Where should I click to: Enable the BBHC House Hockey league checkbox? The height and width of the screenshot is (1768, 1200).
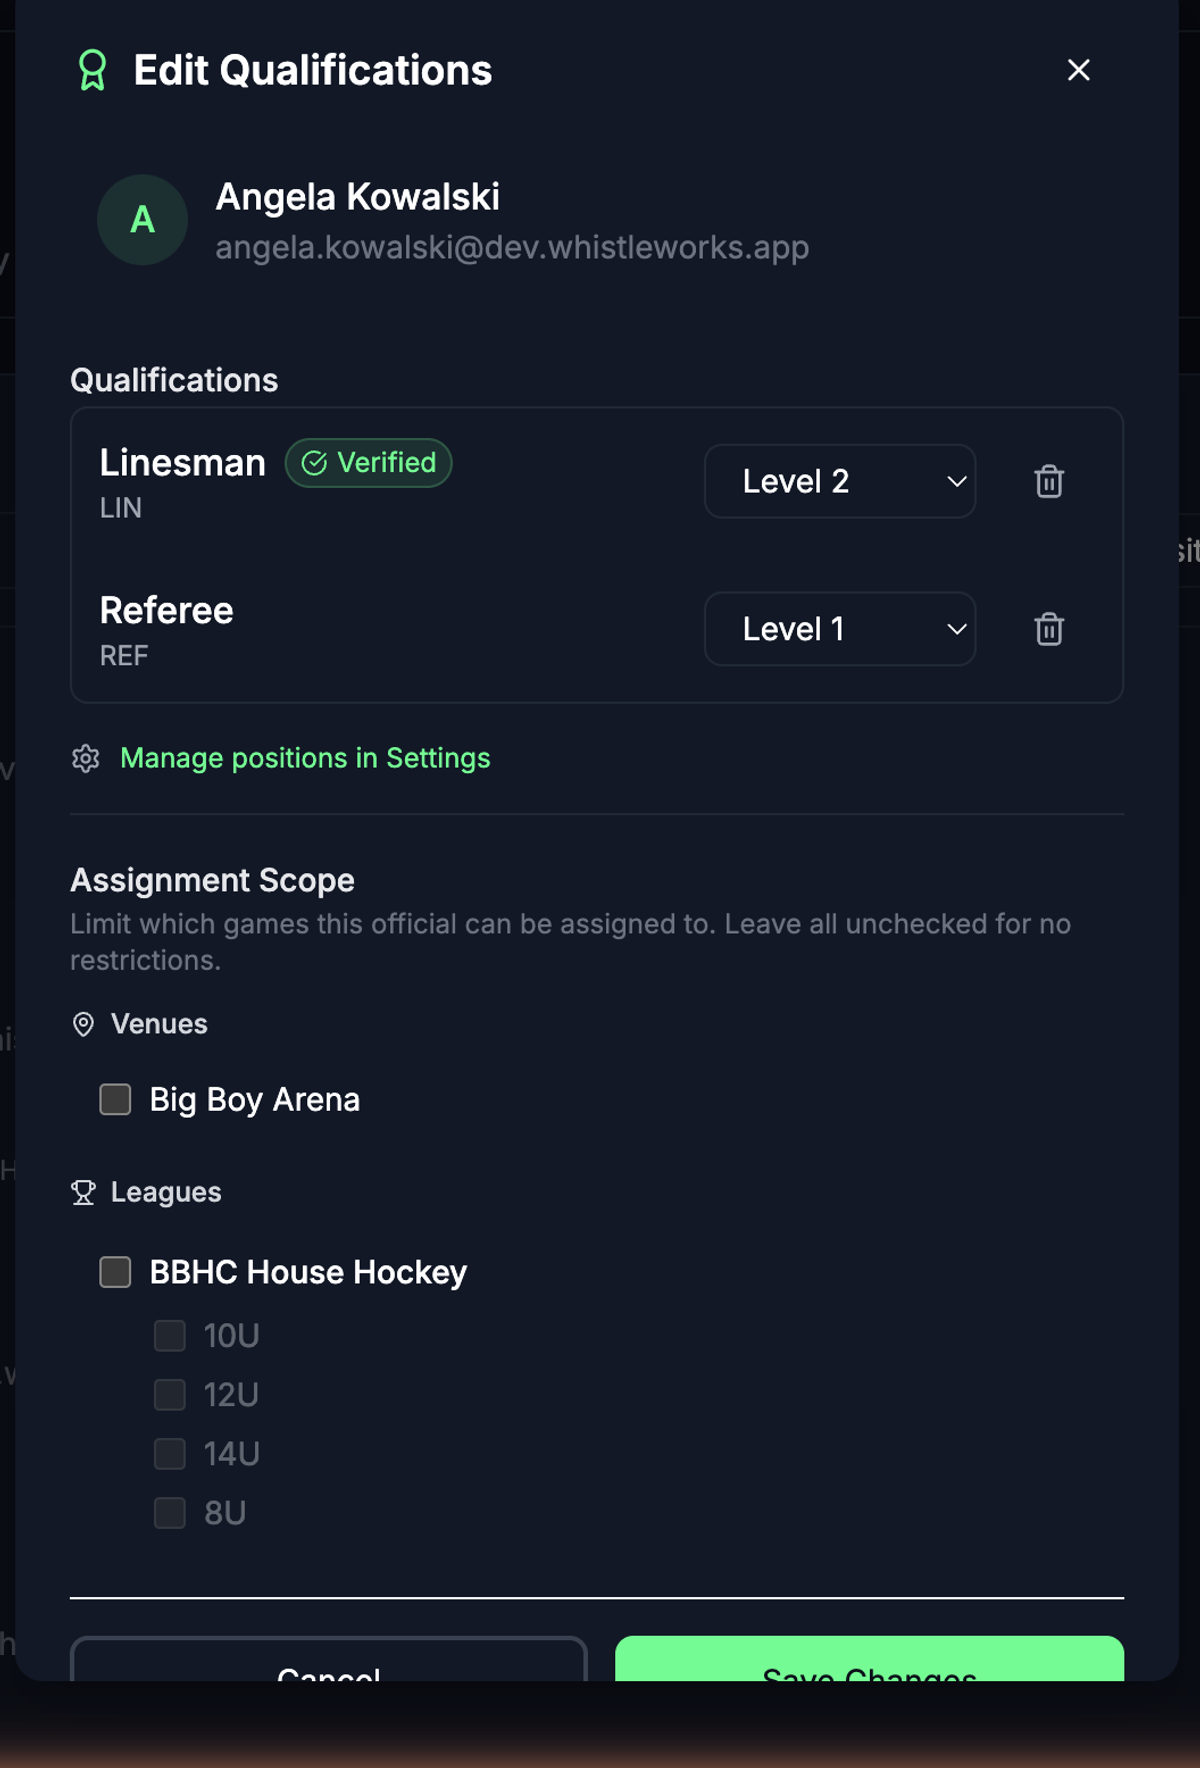pos(115,1272)
